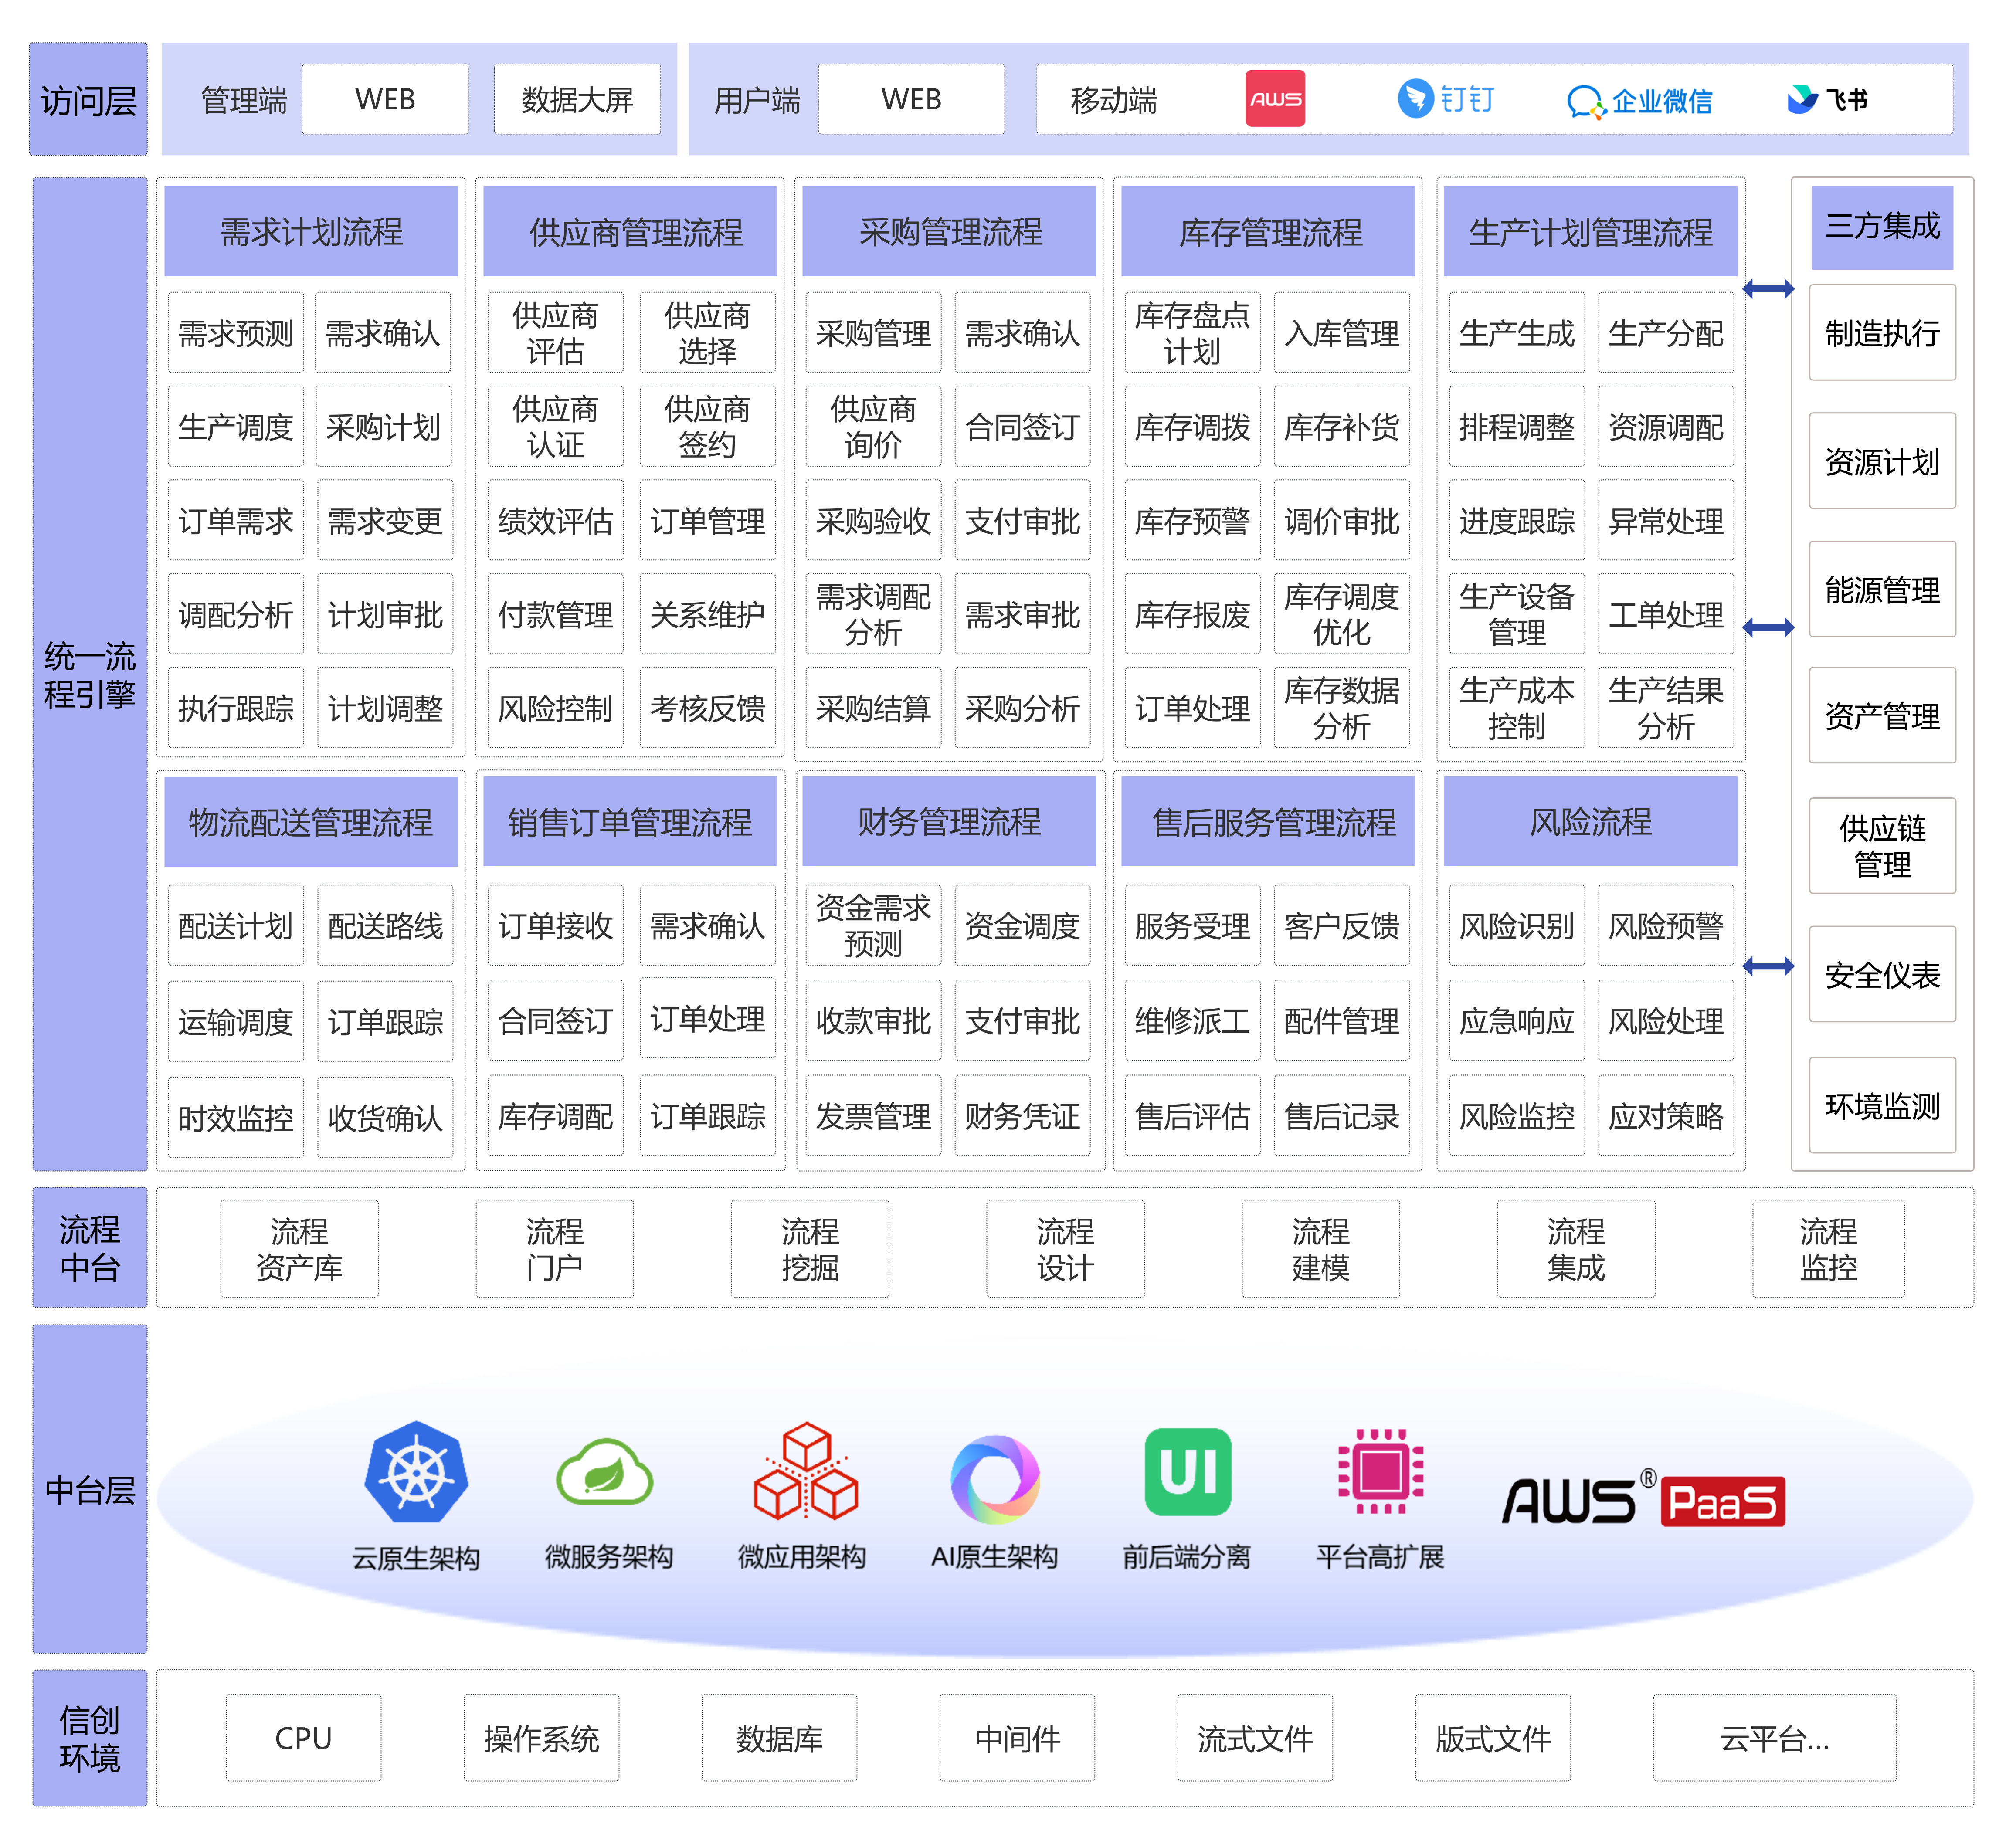The width and height of the screenshot is (2016, 1837).
Task: Click the 供应商评估 cell
Action: (555, 333)
